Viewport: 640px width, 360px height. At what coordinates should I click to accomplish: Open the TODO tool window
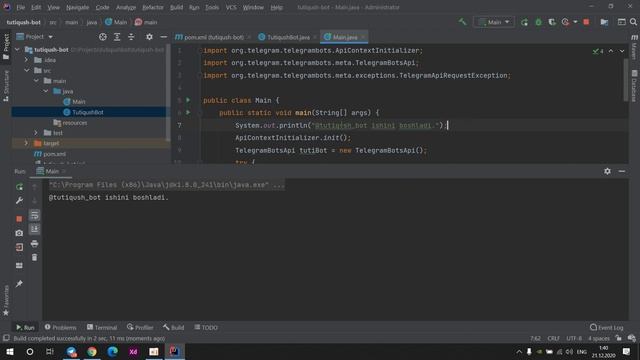point(206,327)
